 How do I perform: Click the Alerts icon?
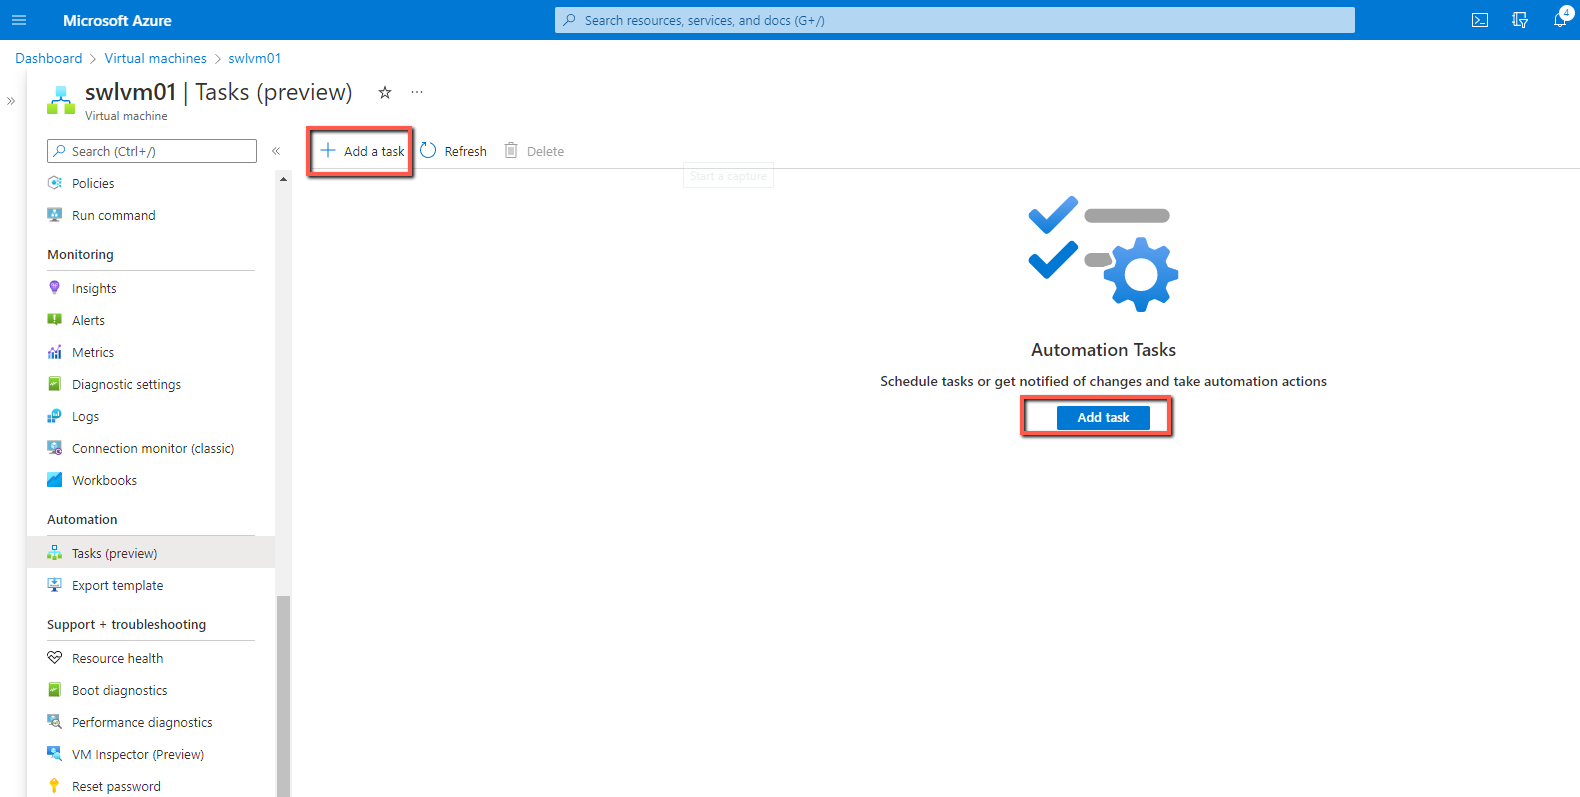pyautogui.click(x=55, y=320)
